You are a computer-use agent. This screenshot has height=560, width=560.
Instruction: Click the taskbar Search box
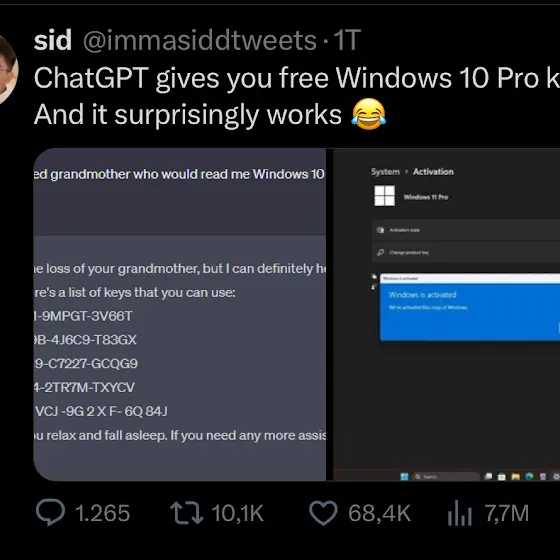coord(446,476)
